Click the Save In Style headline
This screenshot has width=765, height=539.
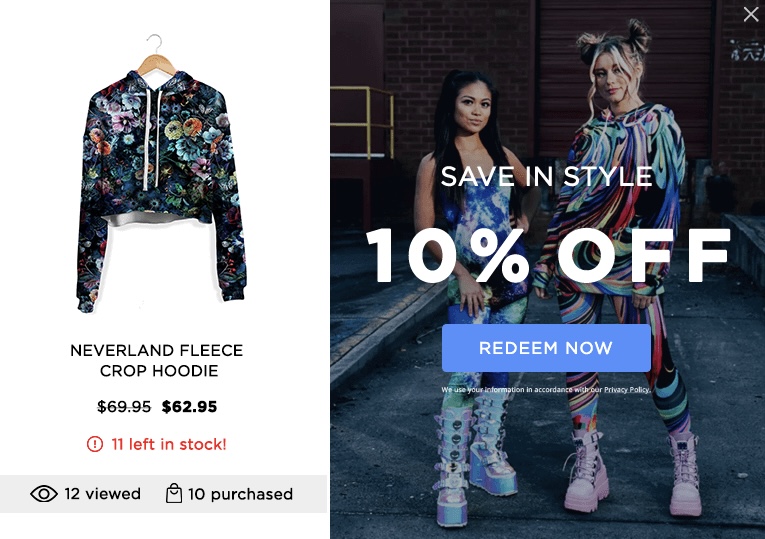(x=546, y=176)
